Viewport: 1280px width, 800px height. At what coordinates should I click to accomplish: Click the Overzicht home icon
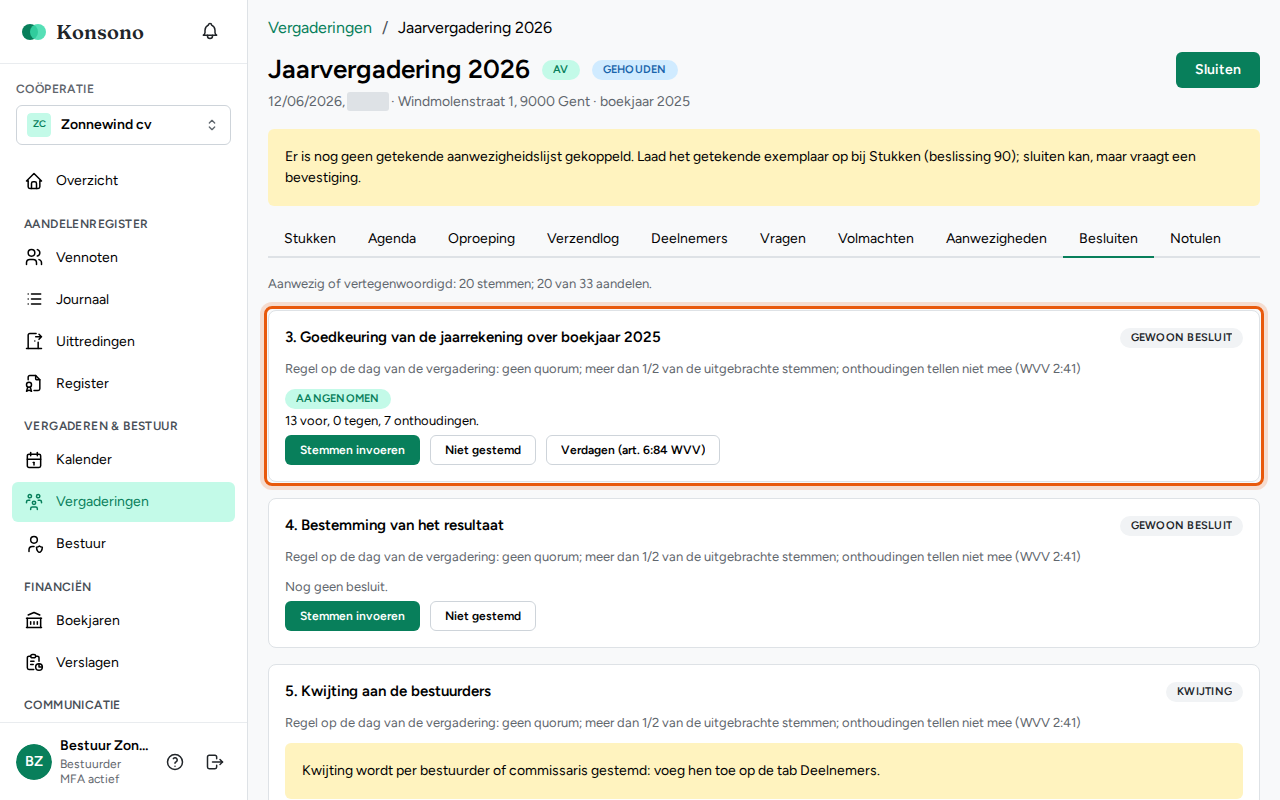pyautogui.click(x=34, y=181)
